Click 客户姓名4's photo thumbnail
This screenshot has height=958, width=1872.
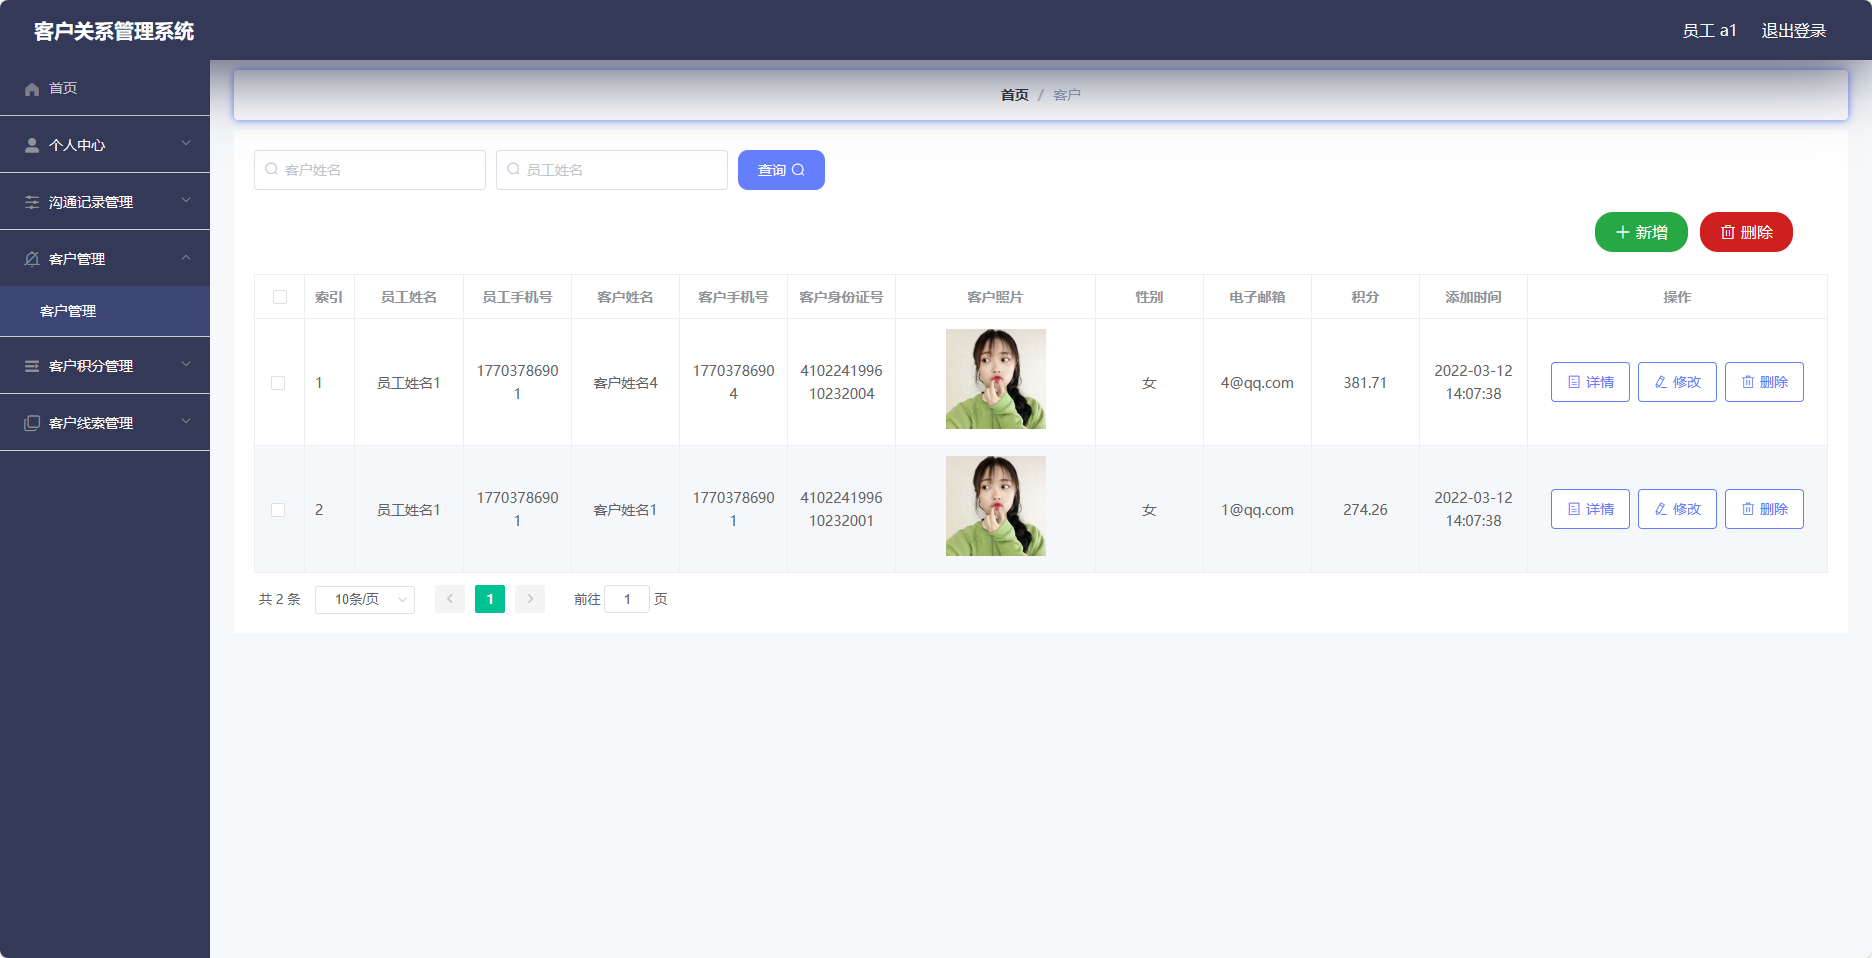coord(995,379)
